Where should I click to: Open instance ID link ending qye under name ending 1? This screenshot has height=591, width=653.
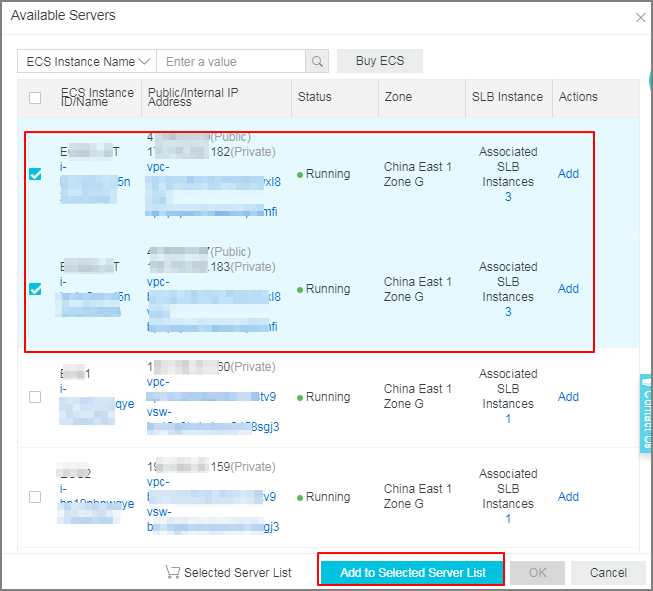point(97,403)
